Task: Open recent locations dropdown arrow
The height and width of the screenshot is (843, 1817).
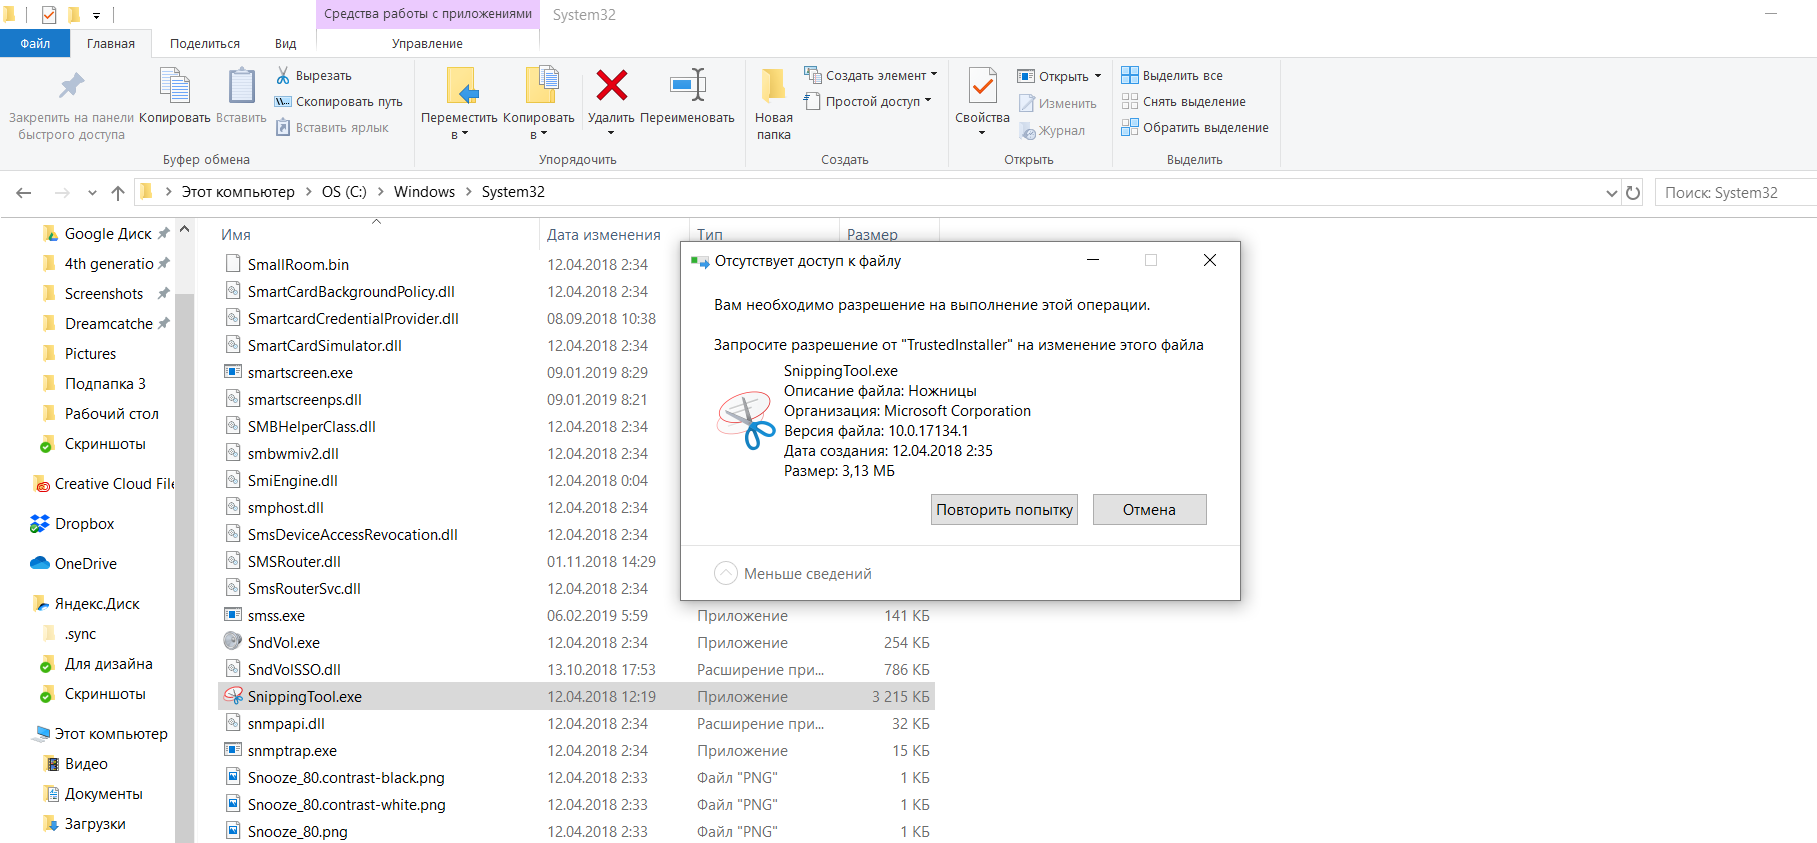Action: [x=92, y=192]
